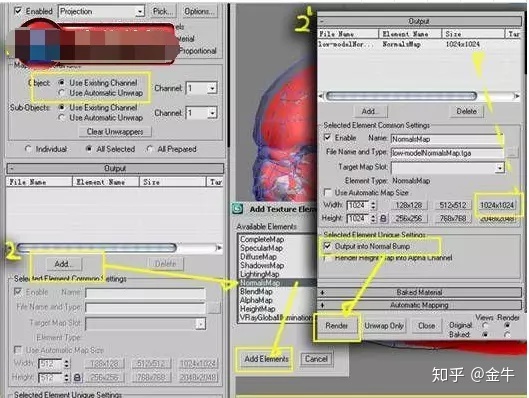Expand the Baked Material rollout

[x=419, y=292]
